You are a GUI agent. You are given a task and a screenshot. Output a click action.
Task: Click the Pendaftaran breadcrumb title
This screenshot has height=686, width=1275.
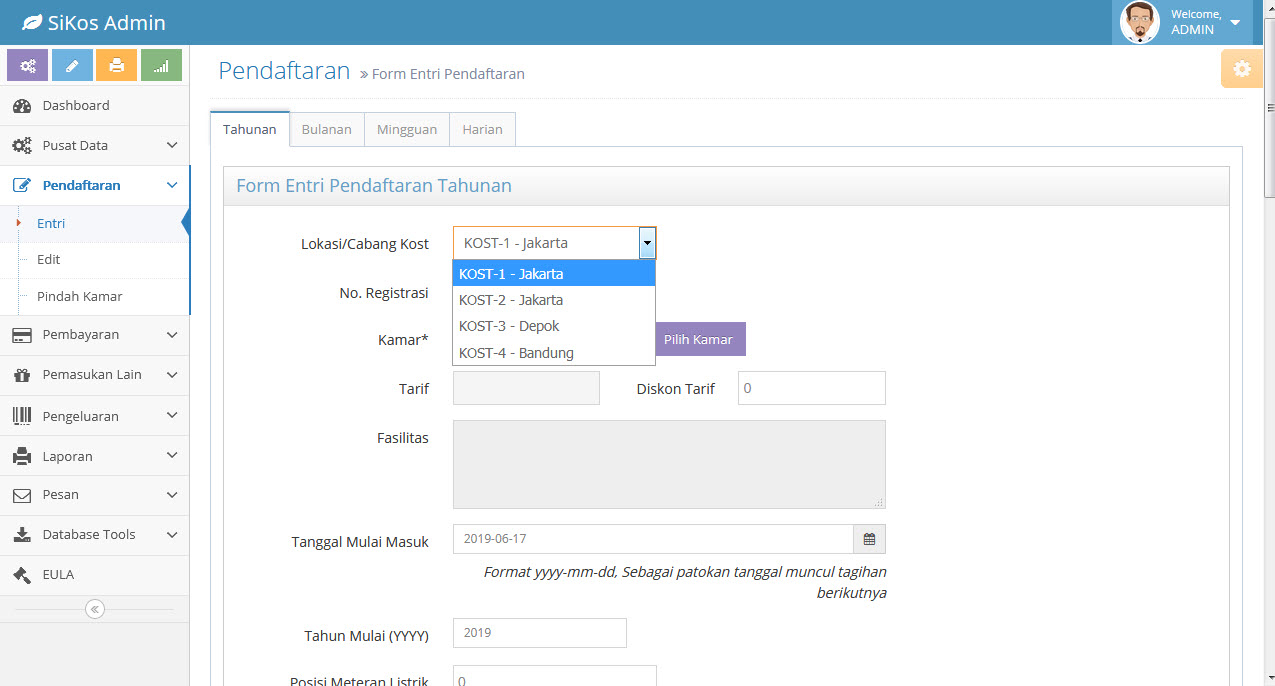[284, 71]
